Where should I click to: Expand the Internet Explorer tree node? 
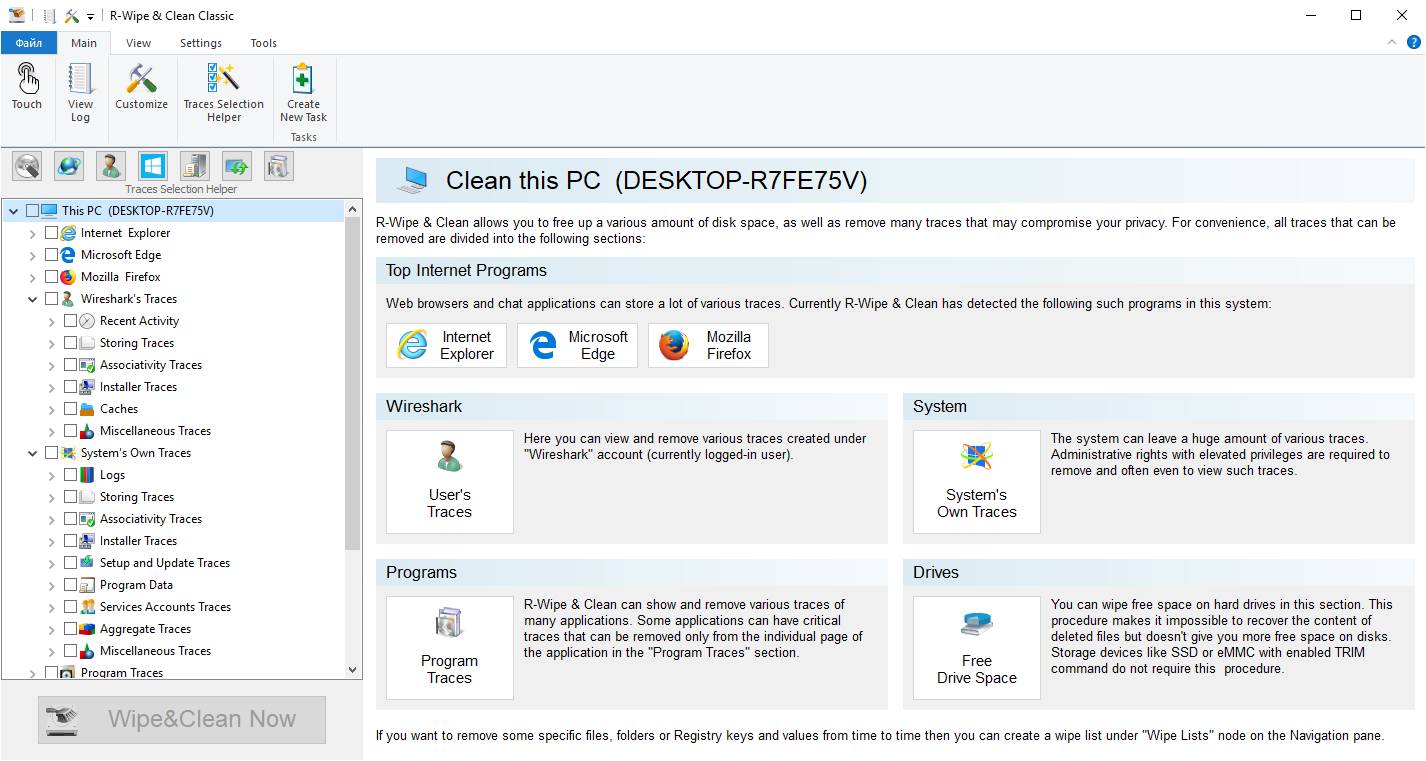tap(33, 233)
